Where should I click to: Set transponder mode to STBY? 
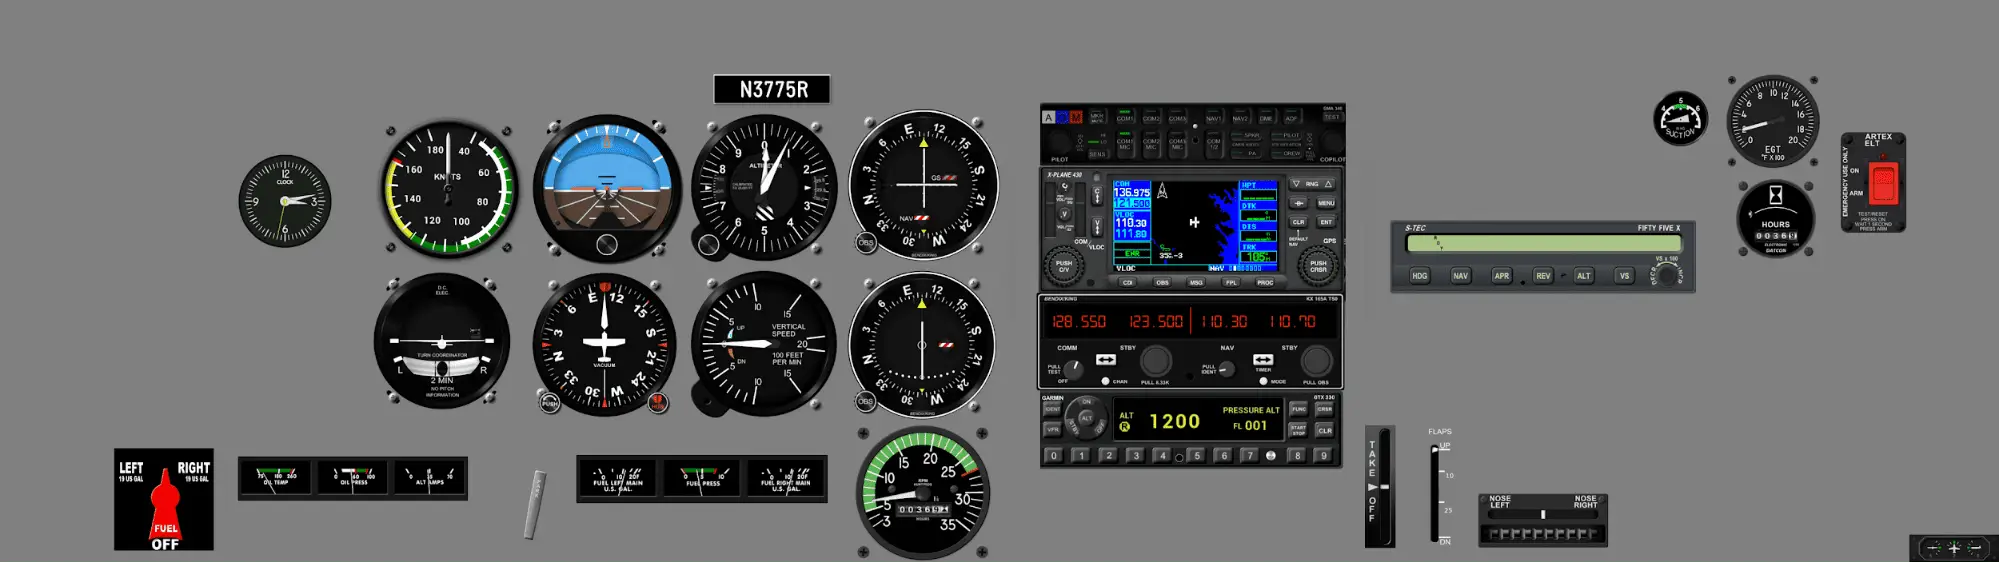[x=1073, y=426]
